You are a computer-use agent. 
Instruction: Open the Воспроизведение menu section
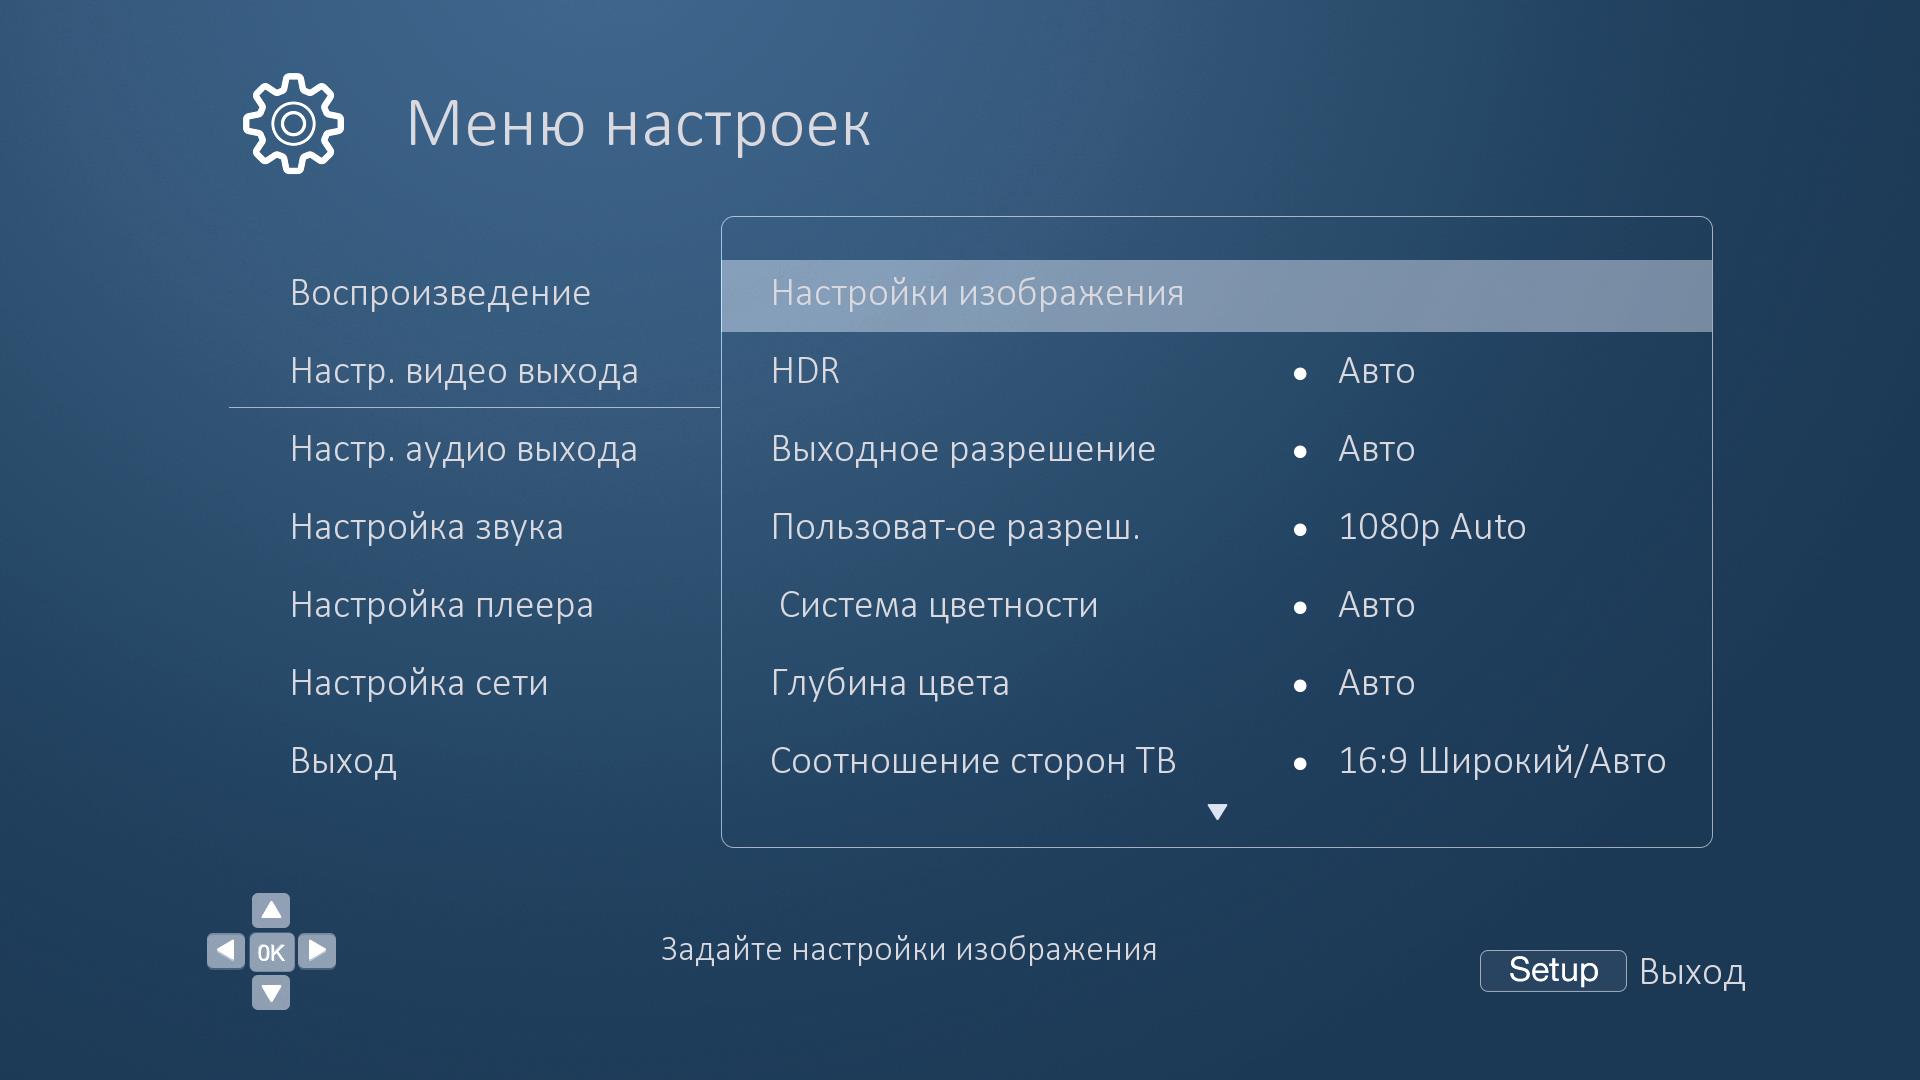pyautogui.click(x=440, y=293)
